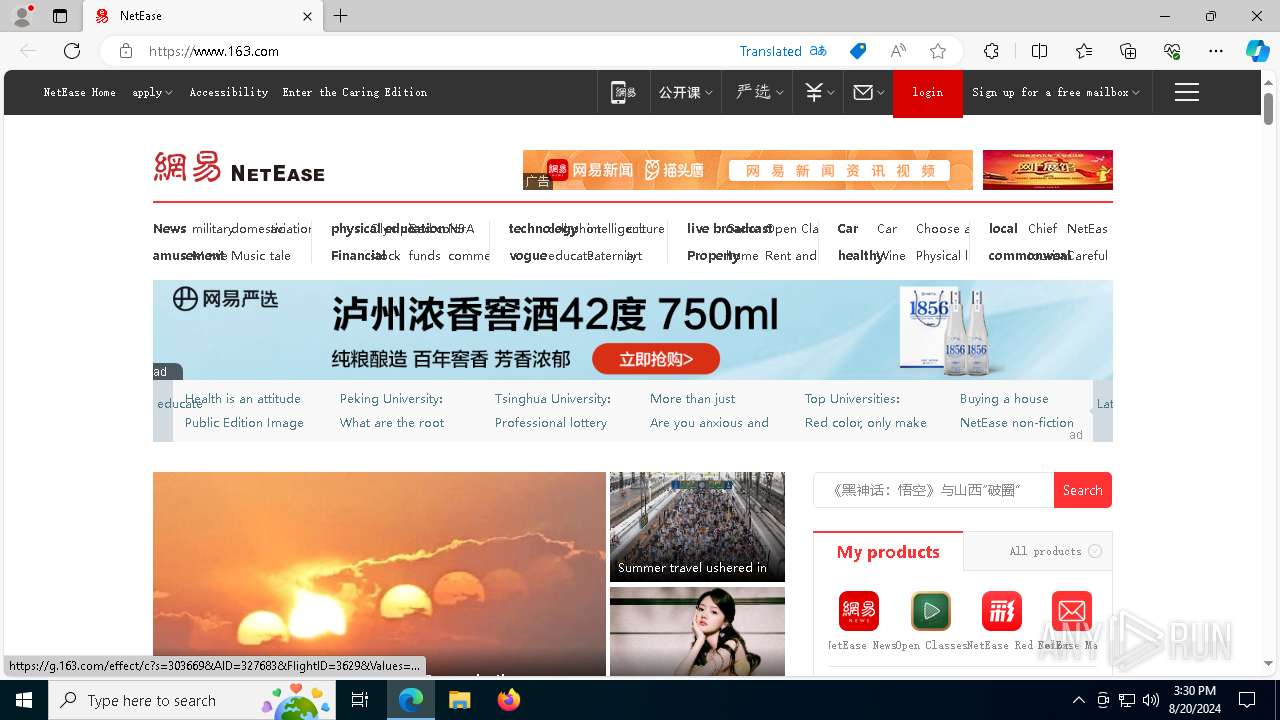The image size is (1280, 720).
Task: Refresh the page with reload icon
Action: coord(72,51)
